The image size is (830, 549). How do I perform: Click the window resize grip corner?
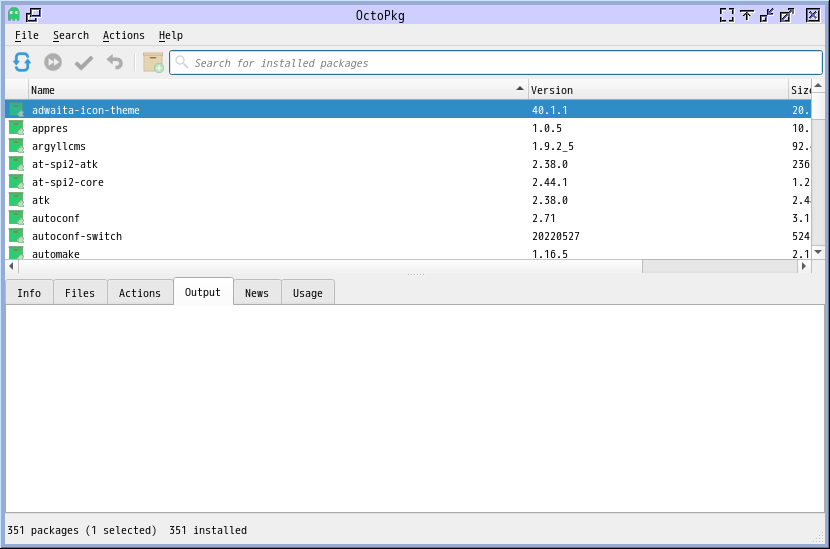point(818,538)
